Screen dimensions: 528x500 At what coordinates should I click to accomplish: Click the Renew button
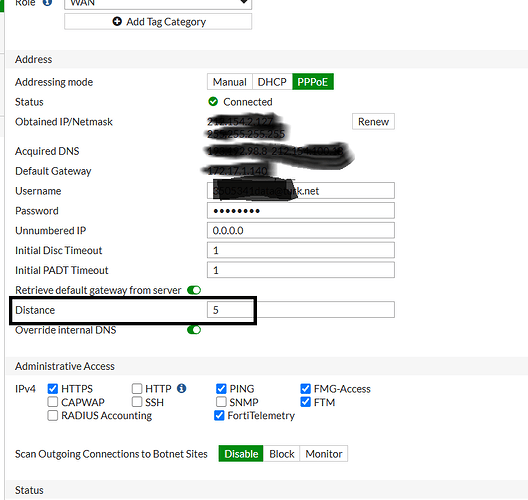(x=373, y=122)
